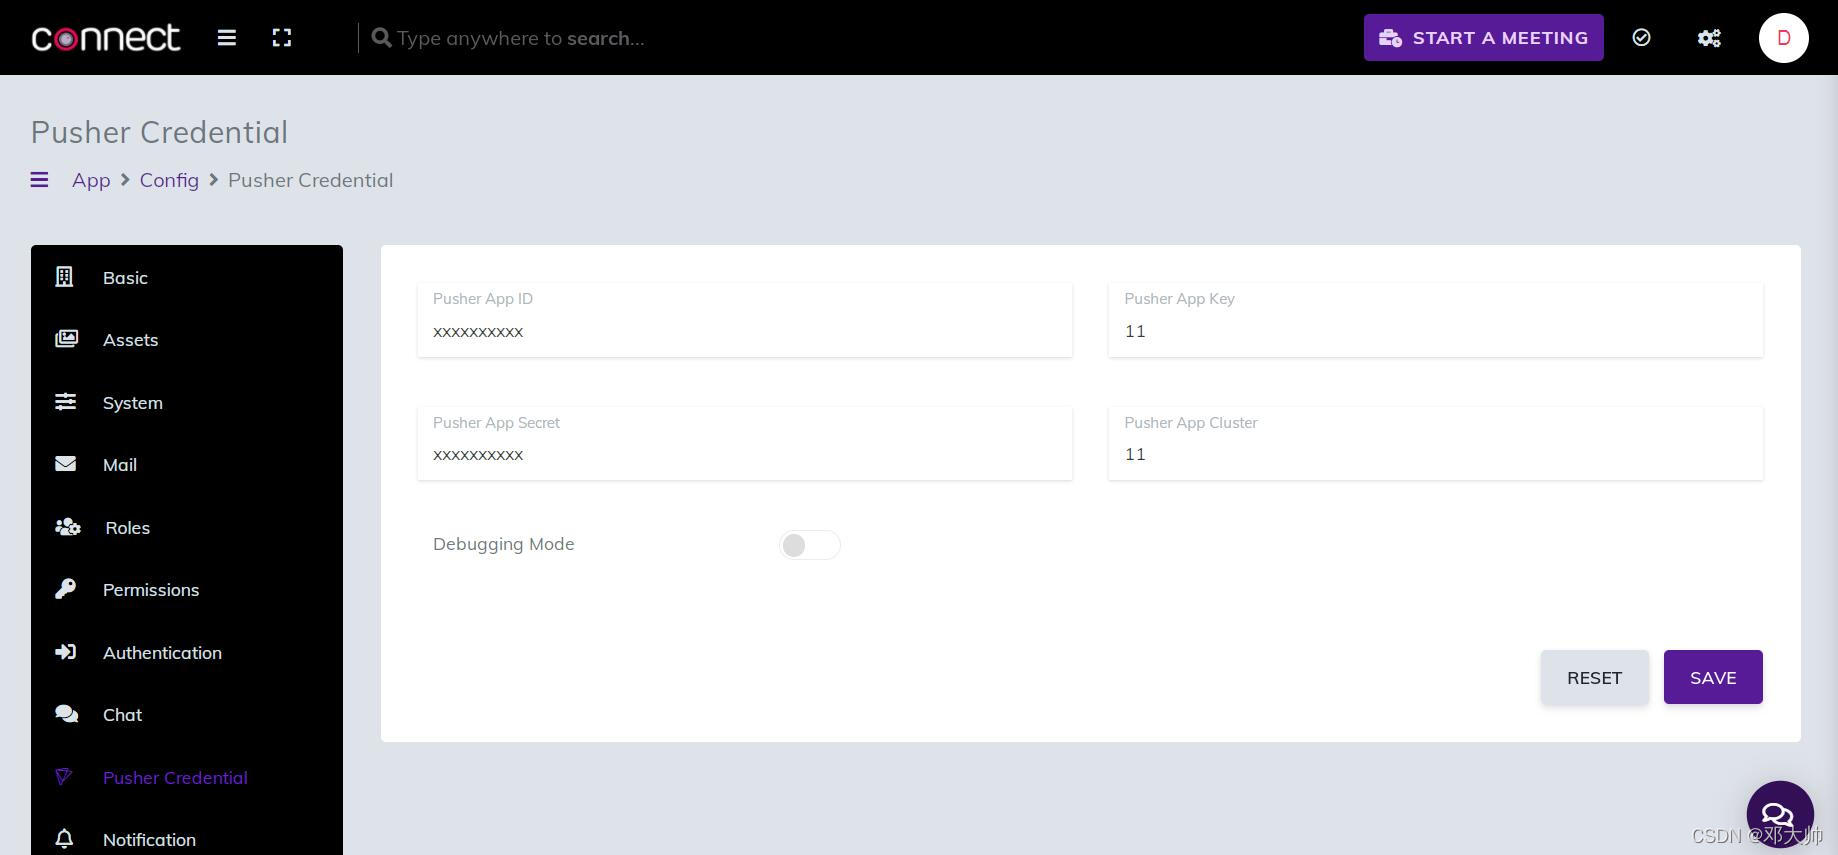Click the Connect logo

click(x=106, y=38)
